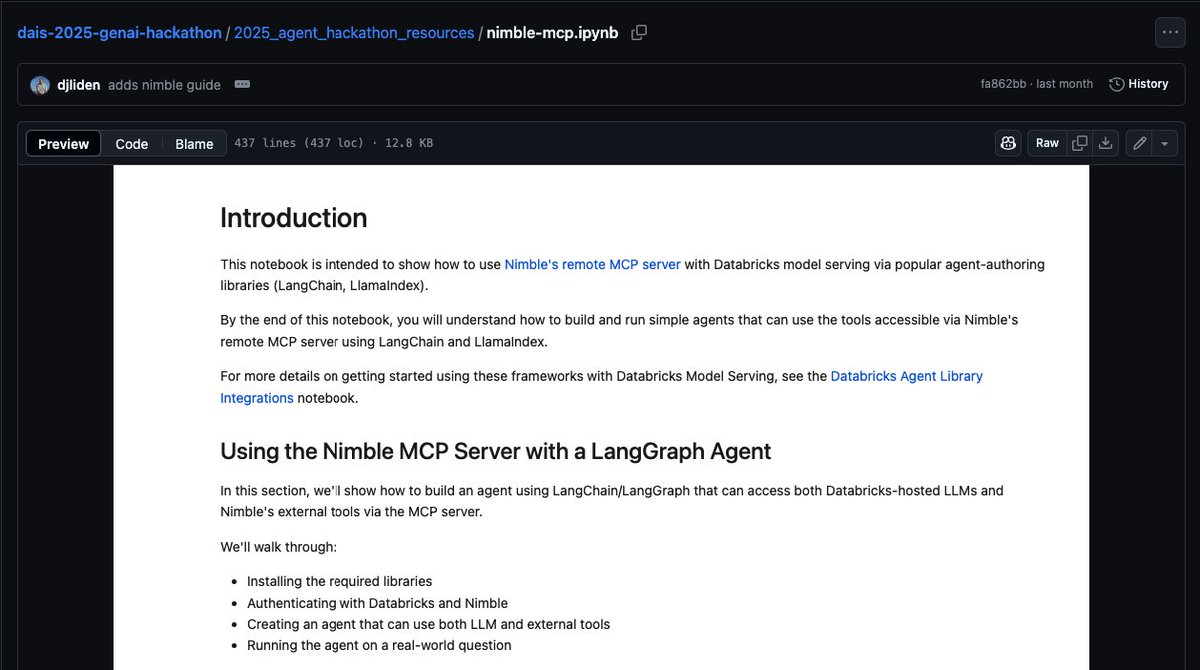This screenshot has width=1200, height=670.
Task: Switch to Preview tab
Action: (x=64, y=144)
